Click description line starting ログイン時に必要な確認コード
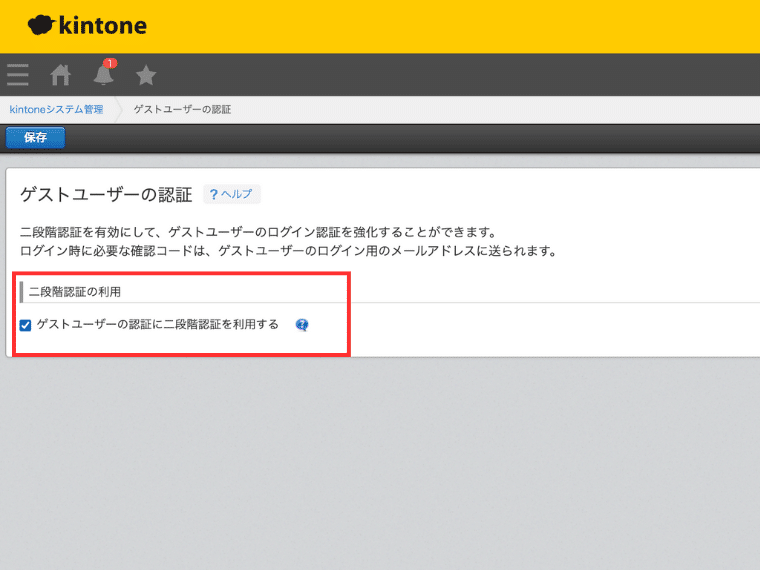The height and width of the screenshot is (570, 760). click(289, 251)
